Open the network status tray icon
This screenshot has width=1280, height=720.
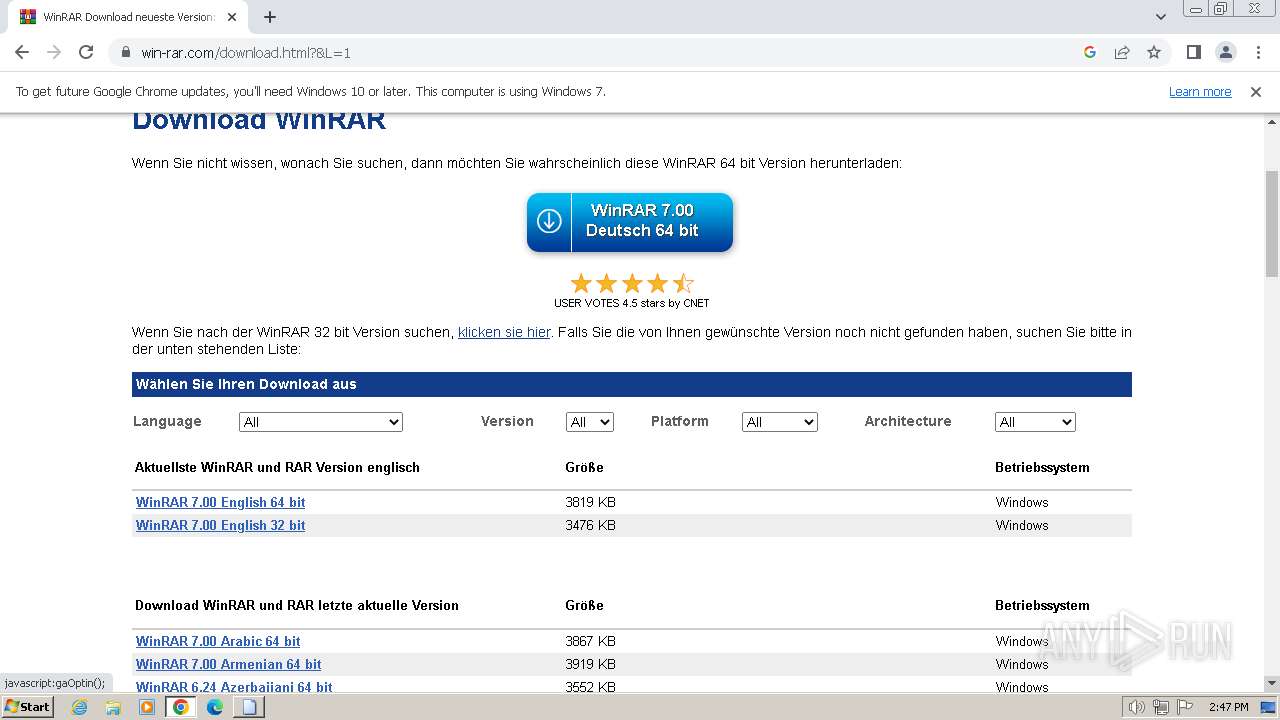pyautogui.click(x=1161, y=707)
